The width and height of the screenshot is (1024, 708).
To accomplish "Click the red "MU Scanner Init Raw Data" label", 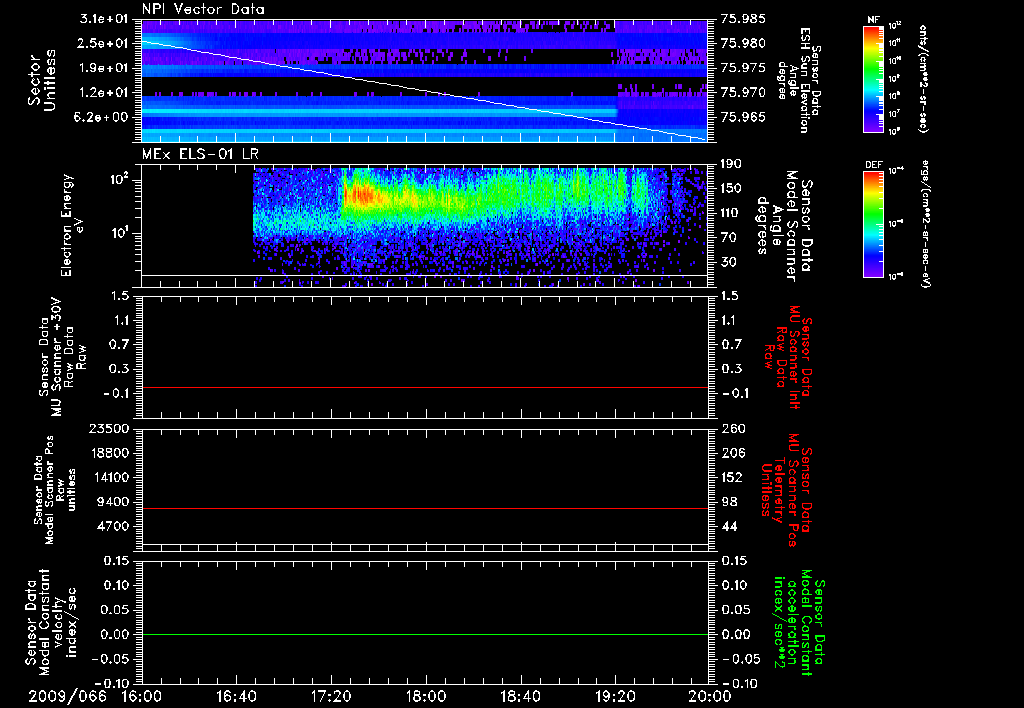I will [787, 357].
